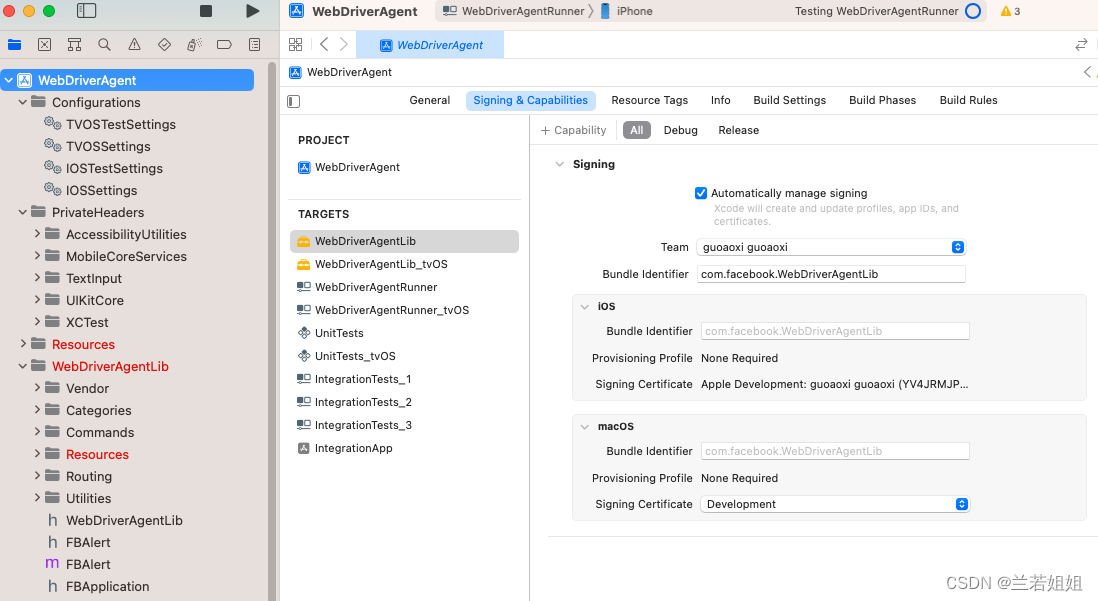Expand the AccessibilityUtilities folder
The height and width of the screenshot is (601, 1098).
[x=37, y=235]
